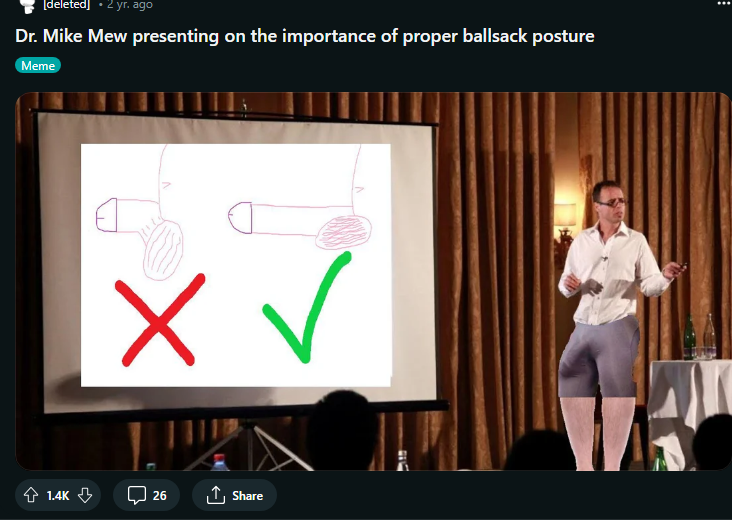Click the 1.4K vote score

pyautogui.click(x=58, y=495)
